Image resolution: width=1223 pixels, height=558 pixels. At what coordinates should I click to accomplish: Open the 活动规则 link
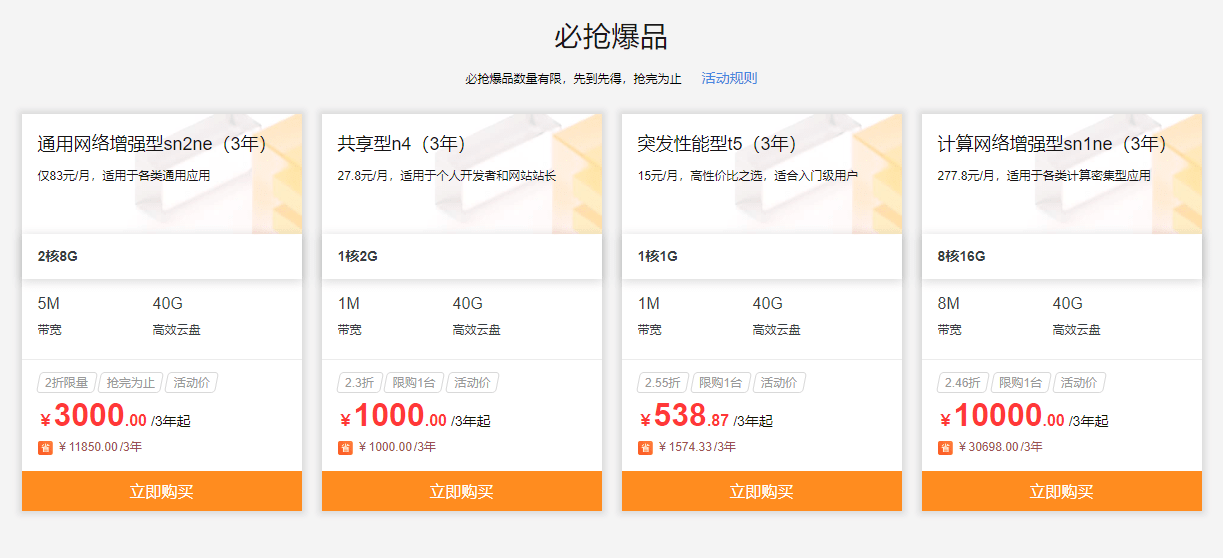point(729,78)
